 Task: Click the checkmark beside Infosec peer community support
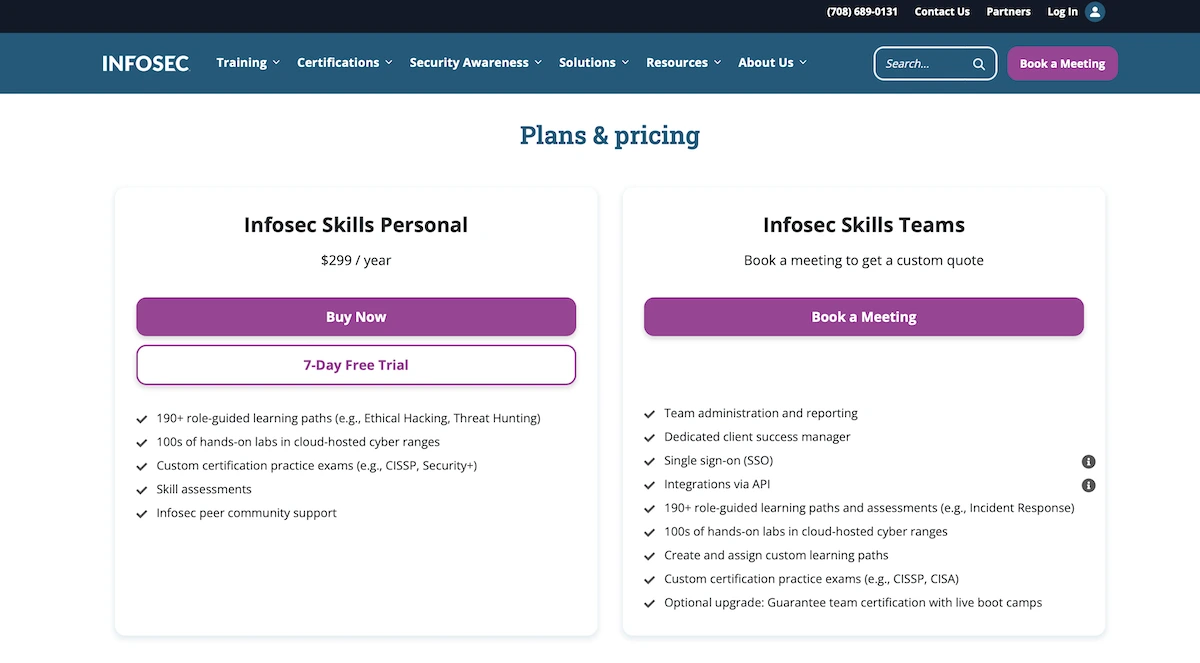pyautogui.click(x=141, y=513)
